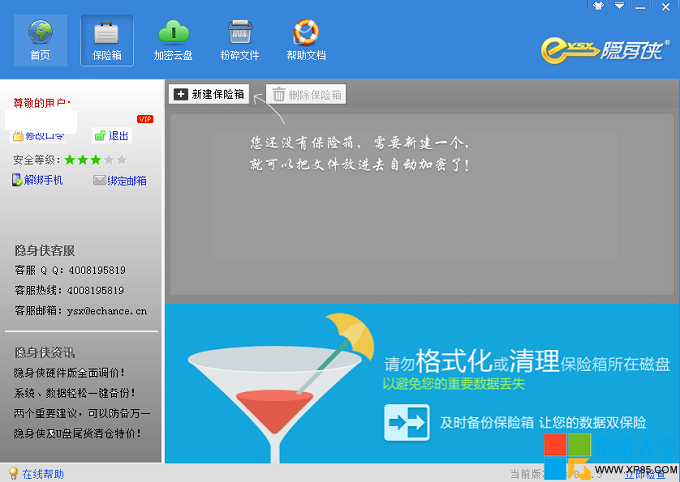
Task: Click the red VIP badge
Action: [x=145, y=119]
